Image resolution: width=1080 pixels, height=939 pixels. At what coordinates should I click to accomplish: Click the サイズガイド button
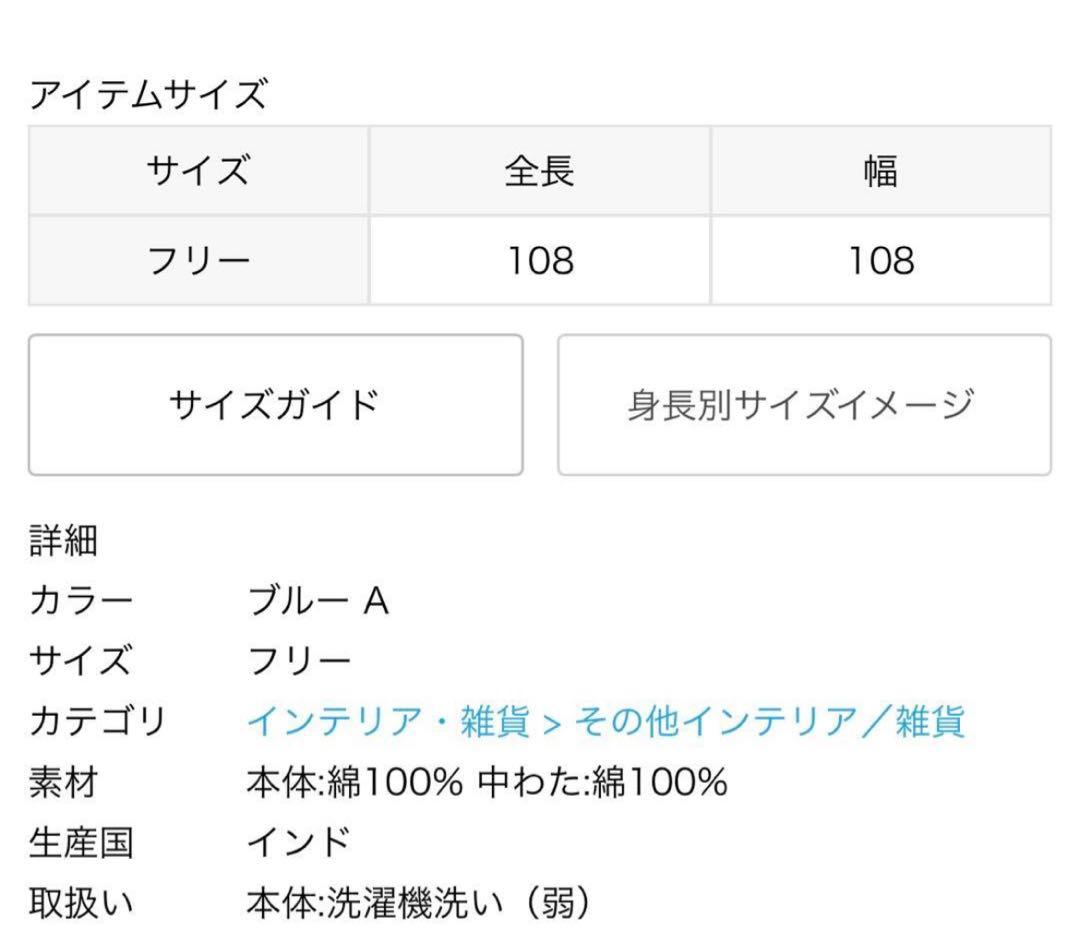click(275, 403)
